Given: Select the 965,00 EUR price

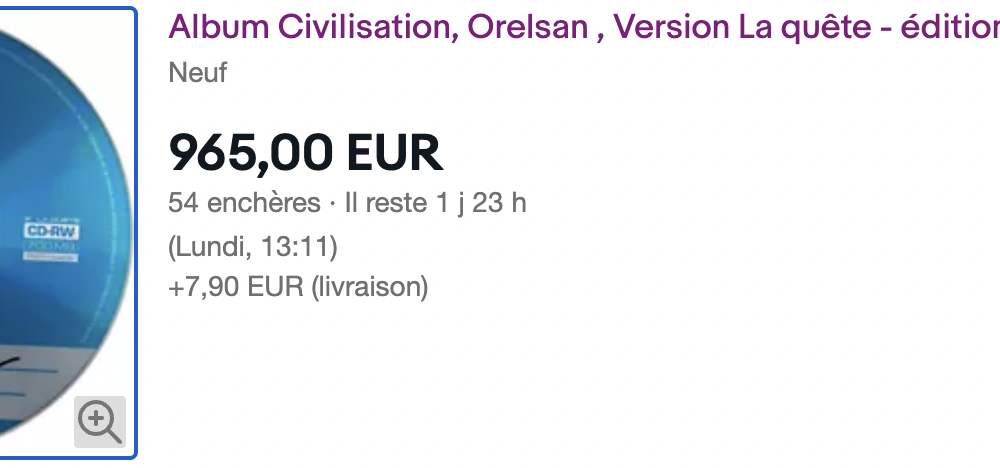Looking at the screenshot, I should (x=305, y=153).
